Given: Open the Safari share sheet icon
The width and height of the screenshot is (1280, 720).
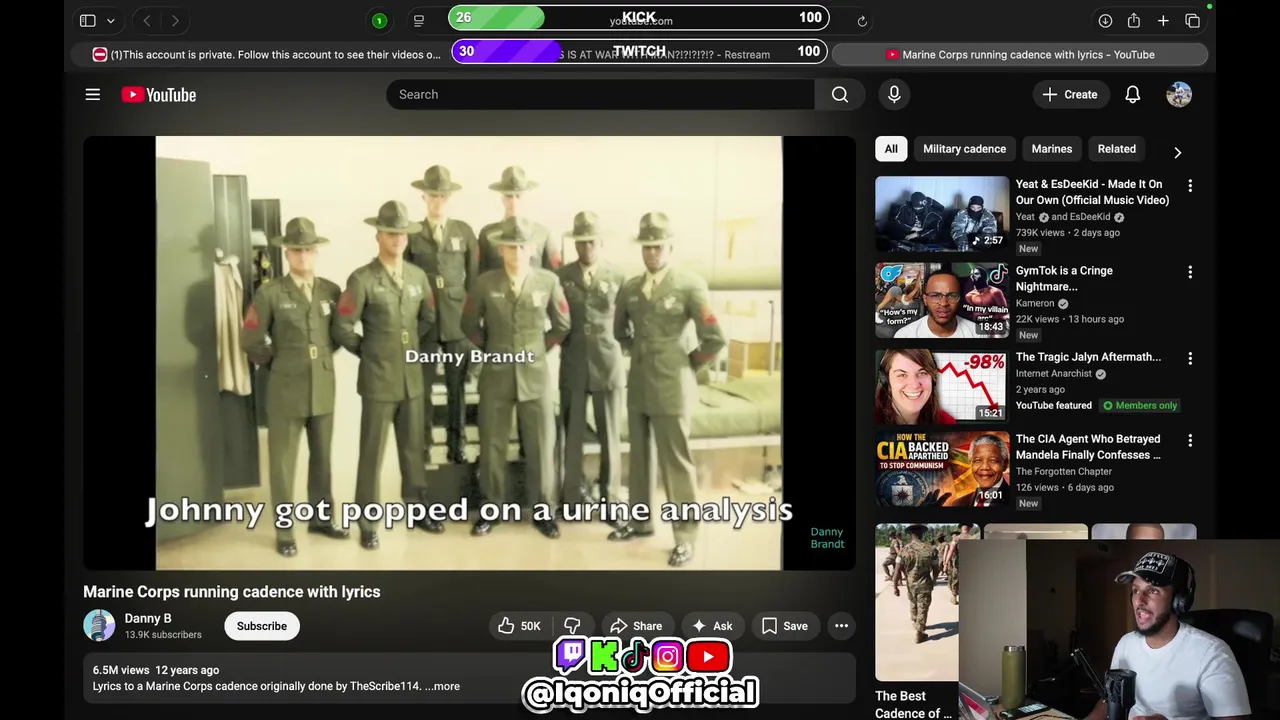Looking at the screenshot, I should click(1134, 20).
